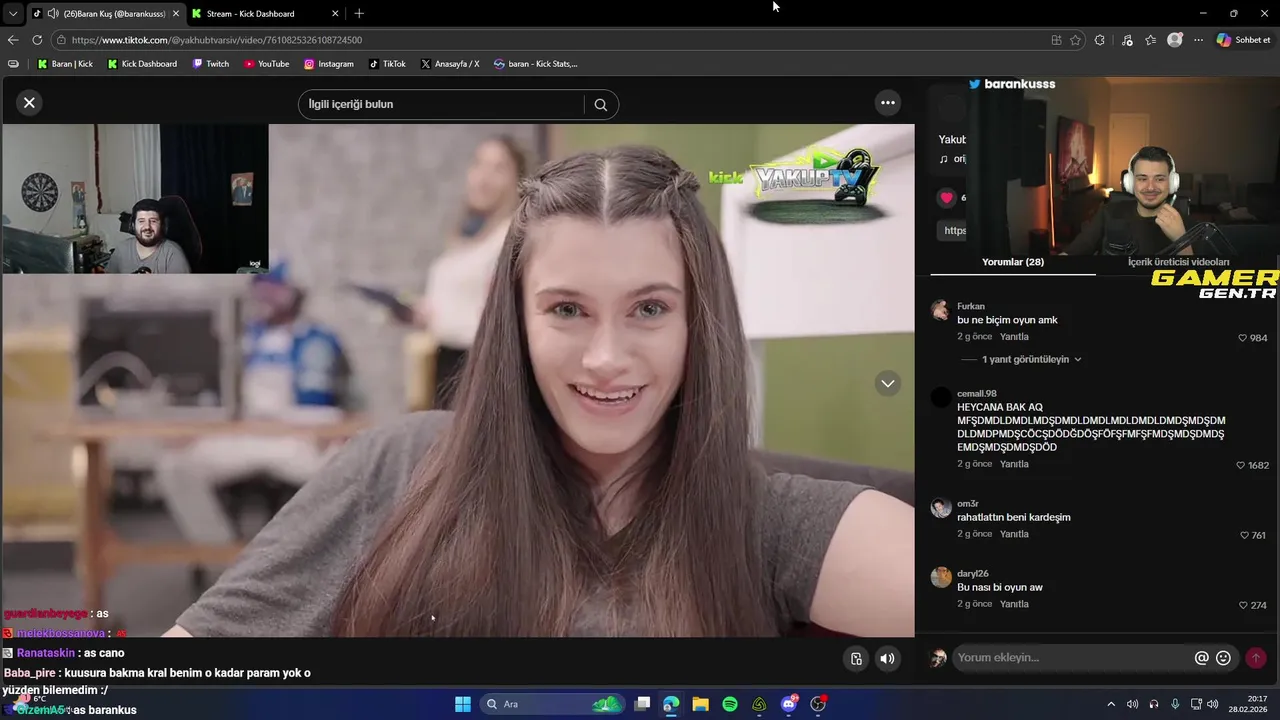Like cemall.98's comment with 1682 likes
The height and width of the screenshot is (720, 1280).
(1240, 465)
